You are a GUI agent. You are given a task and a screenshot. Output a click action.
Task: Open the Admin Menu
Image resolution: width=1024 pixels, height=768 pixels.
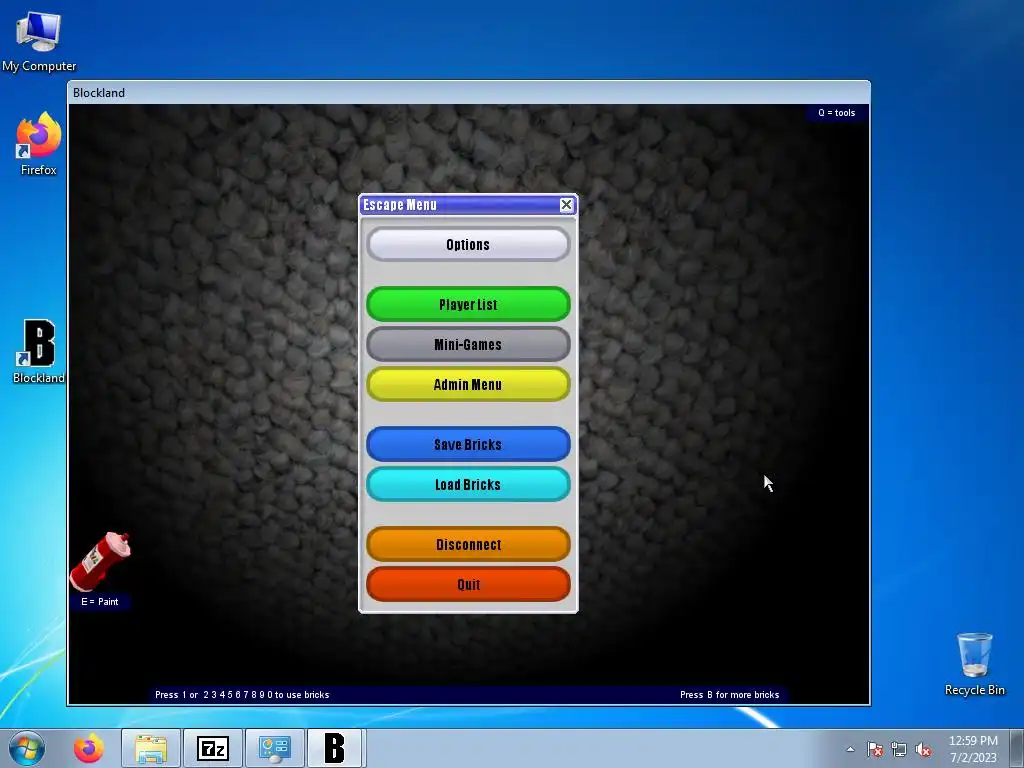(x=468, y=385)
